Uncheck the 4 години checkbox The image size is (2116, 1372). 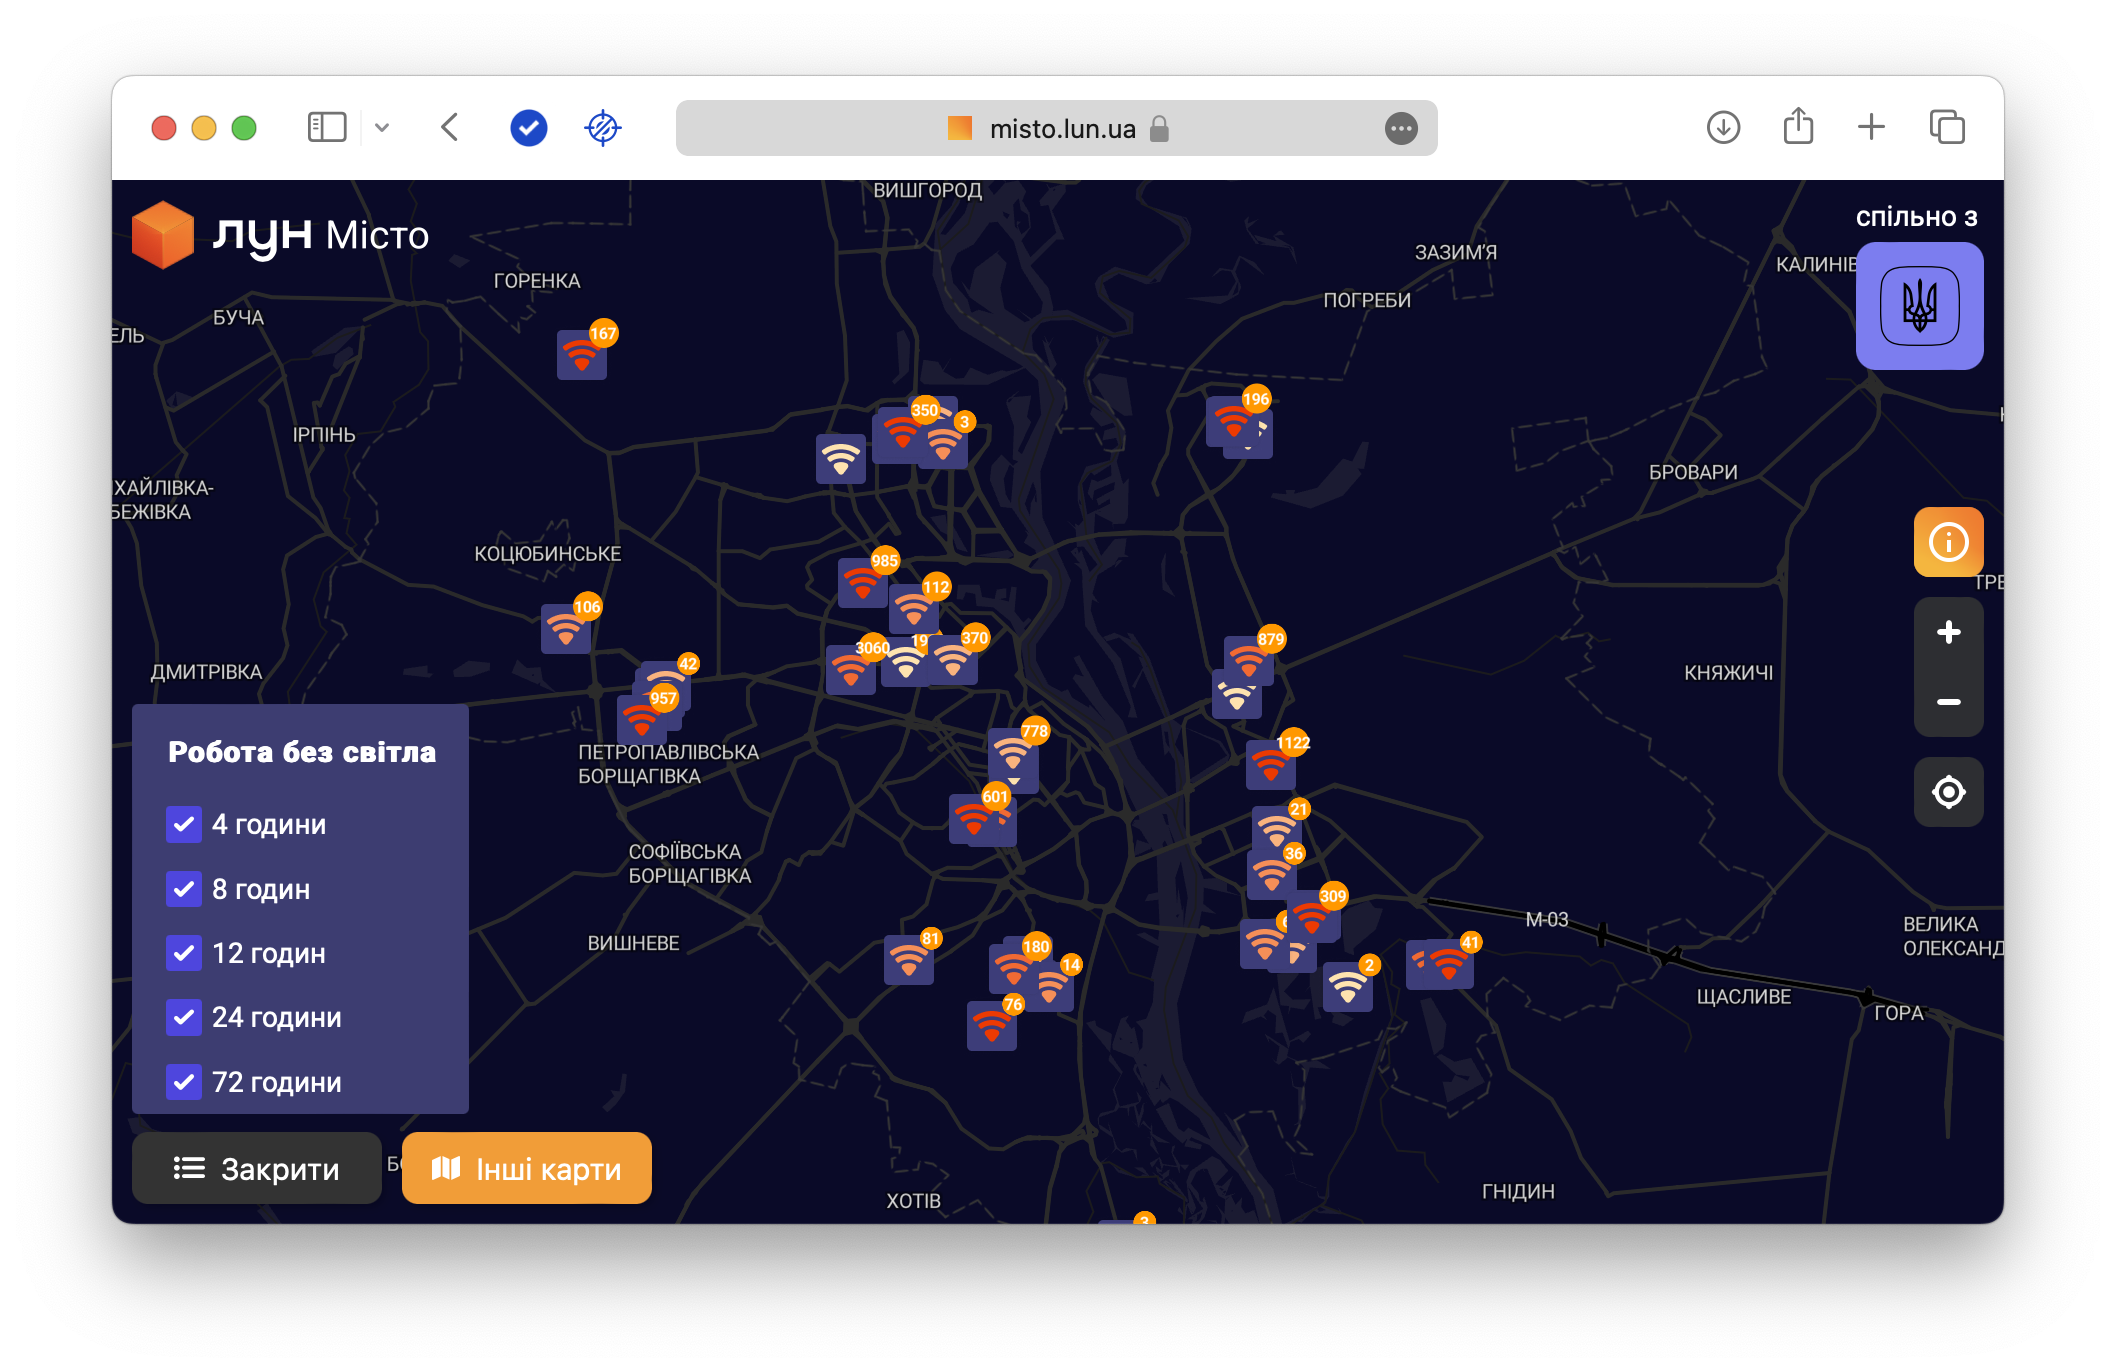click(x=184, y=824)
